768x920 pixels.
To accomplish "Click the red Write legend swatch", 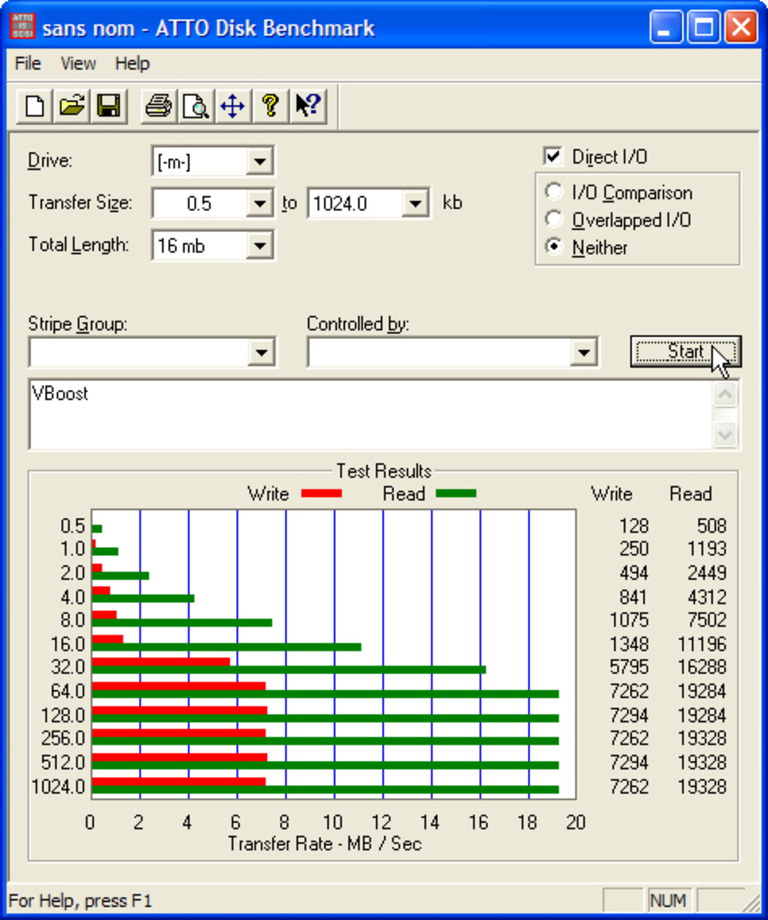I will (x=322, y=493).
